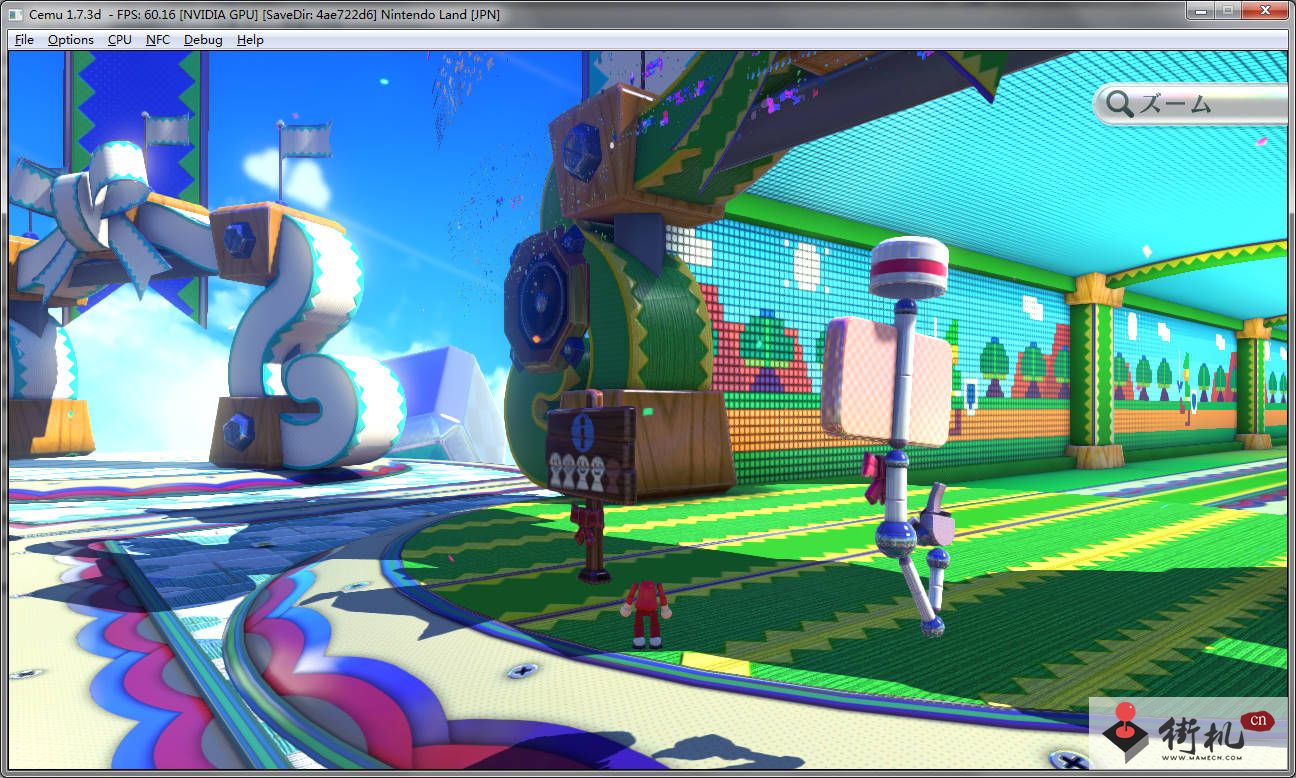Open the NFC menu
Screen dimensions: 1296x778
click(x=158, y=40)
